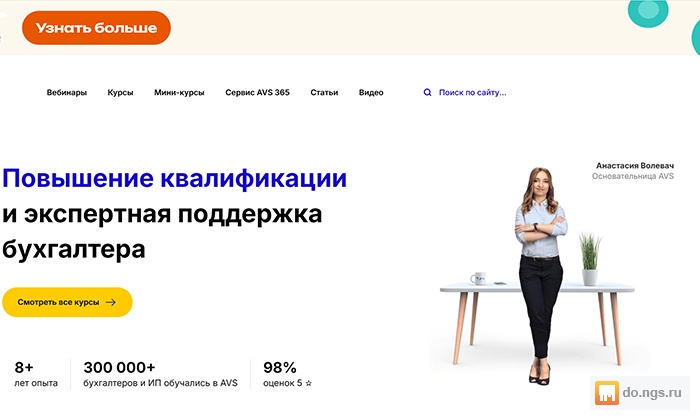Open the Видео navigation item
This screenshot has width=700, height=420.
point(371,92)
